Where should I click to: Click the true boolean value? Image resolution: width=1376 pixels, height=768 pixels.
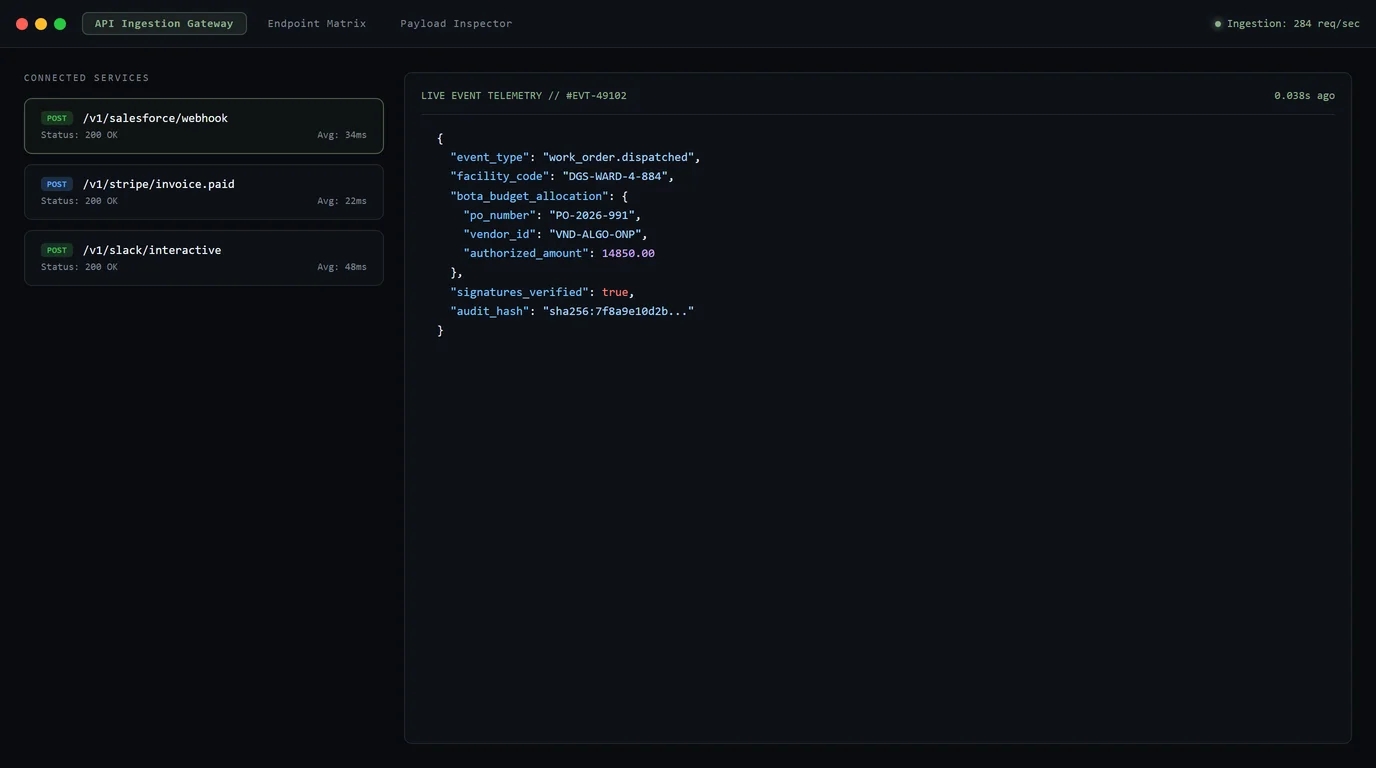[615, 292]
